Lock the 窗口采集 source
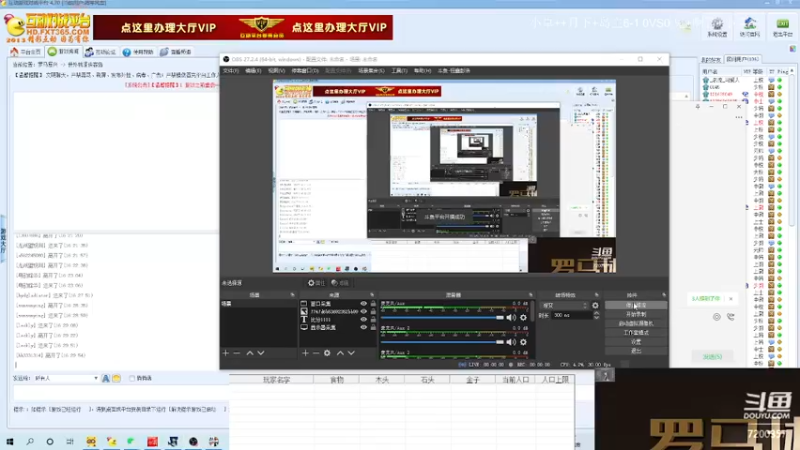Viewport: 800px width, 450px height. click(x=373, y=304)
